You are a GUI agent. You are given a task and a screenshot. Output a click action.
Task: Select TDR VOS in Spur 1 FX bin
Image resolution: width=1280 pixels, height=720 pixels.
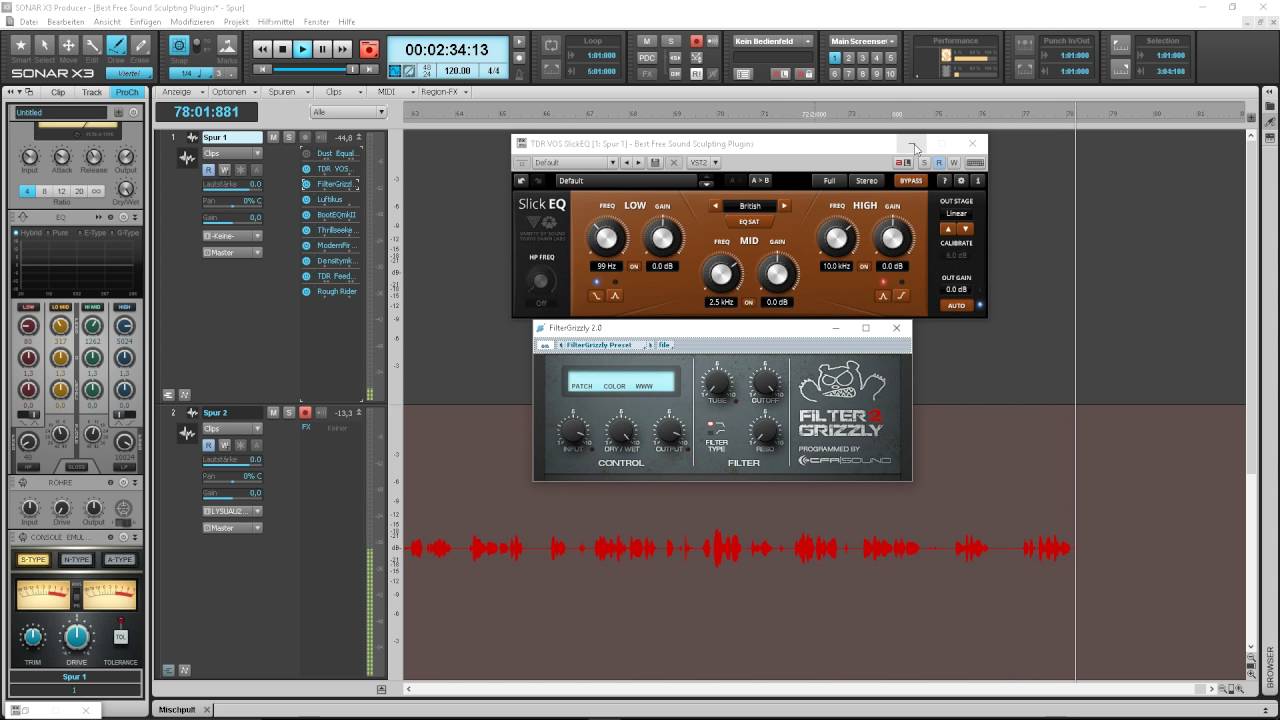(x=333, y=169)
